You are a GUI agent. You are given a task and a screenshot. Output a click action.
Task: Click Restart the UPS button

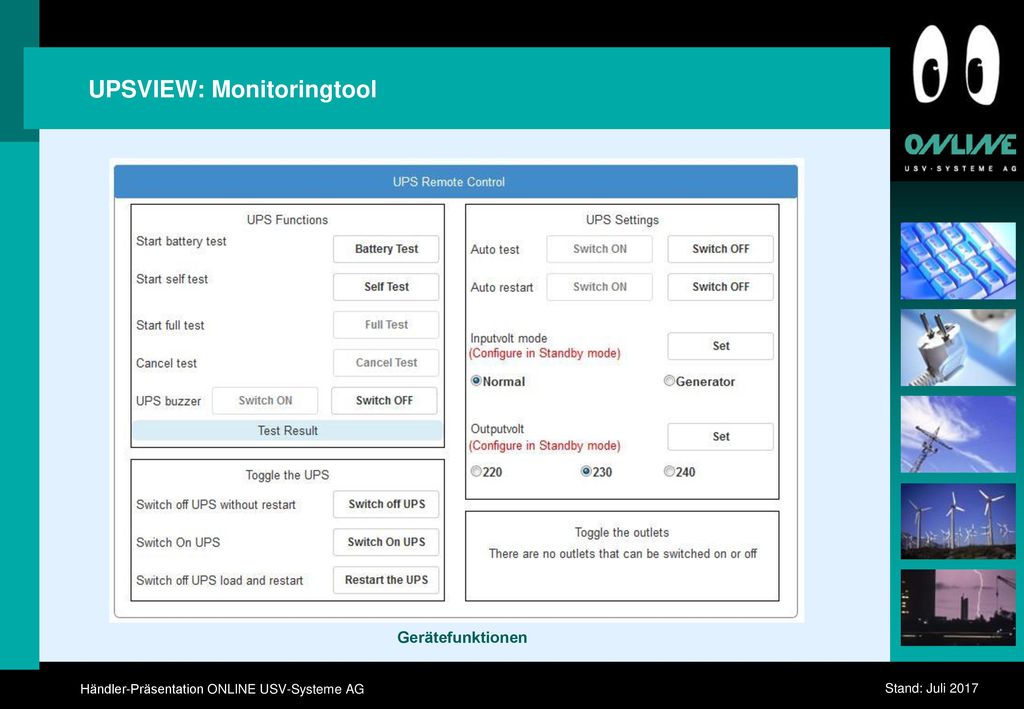pyautogui.click(x=386, y=580)
